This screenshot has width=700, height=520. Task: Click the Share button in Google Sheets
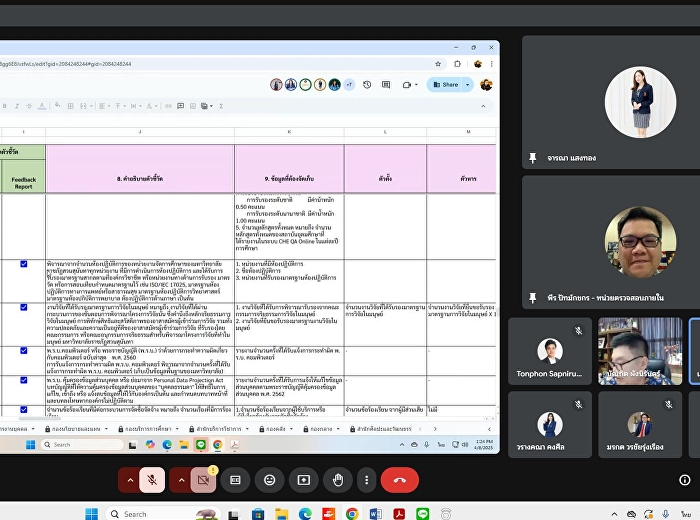point(446,85)
